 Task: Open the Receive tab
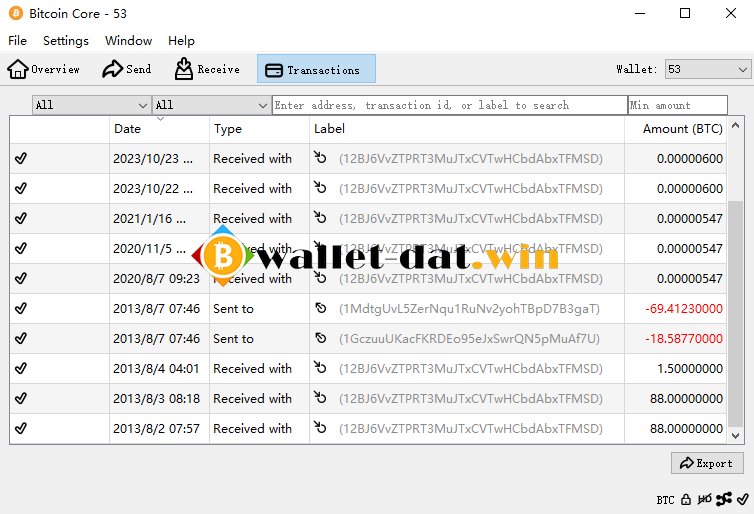[207, 69]
